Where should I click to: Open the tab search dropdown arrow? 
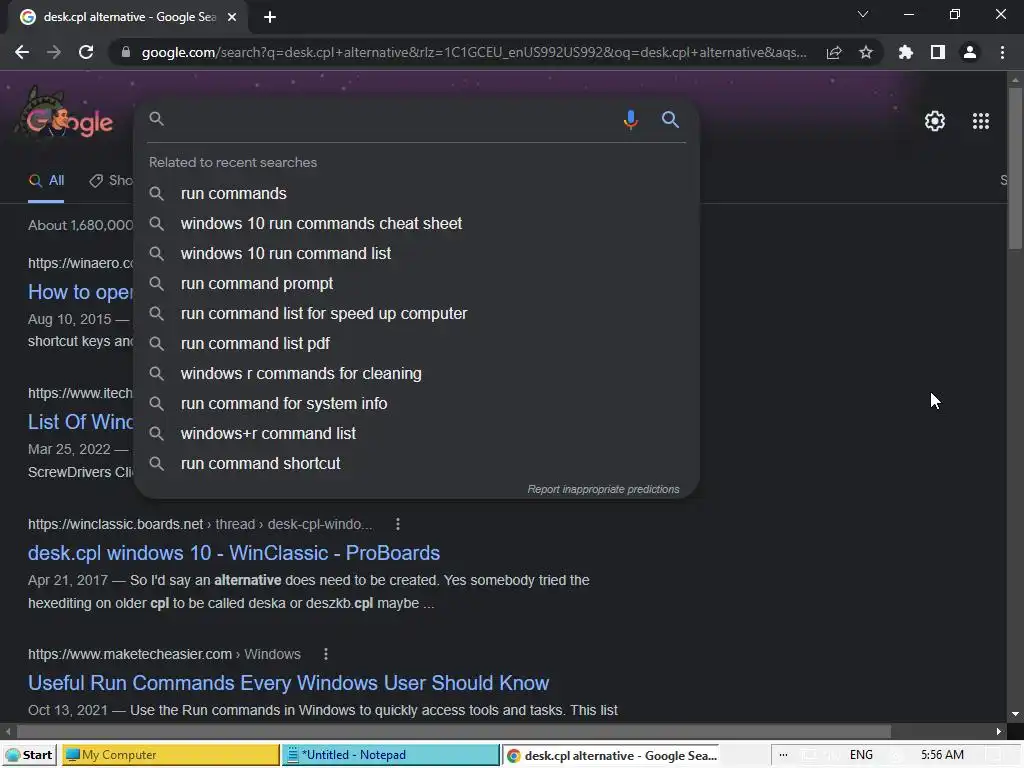click(x=863, y=14)
